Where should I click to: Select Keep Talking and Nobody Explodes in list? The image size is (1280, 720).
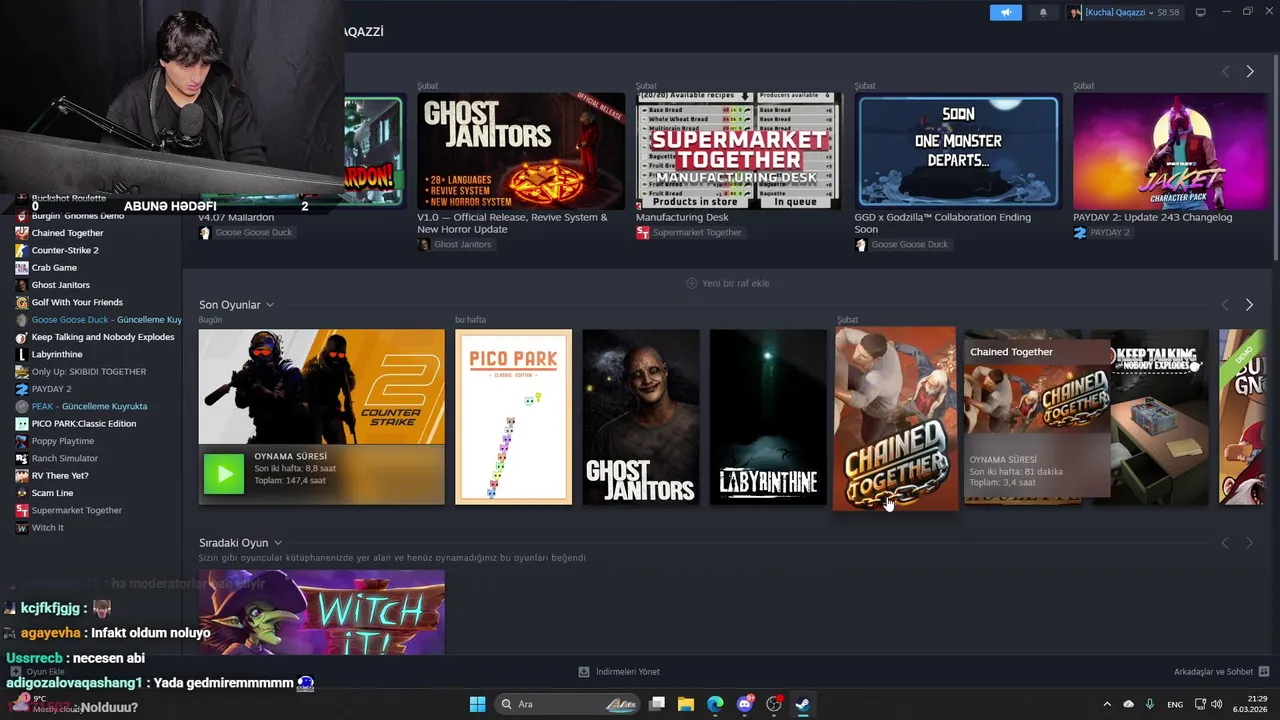(x=103, y=337)
